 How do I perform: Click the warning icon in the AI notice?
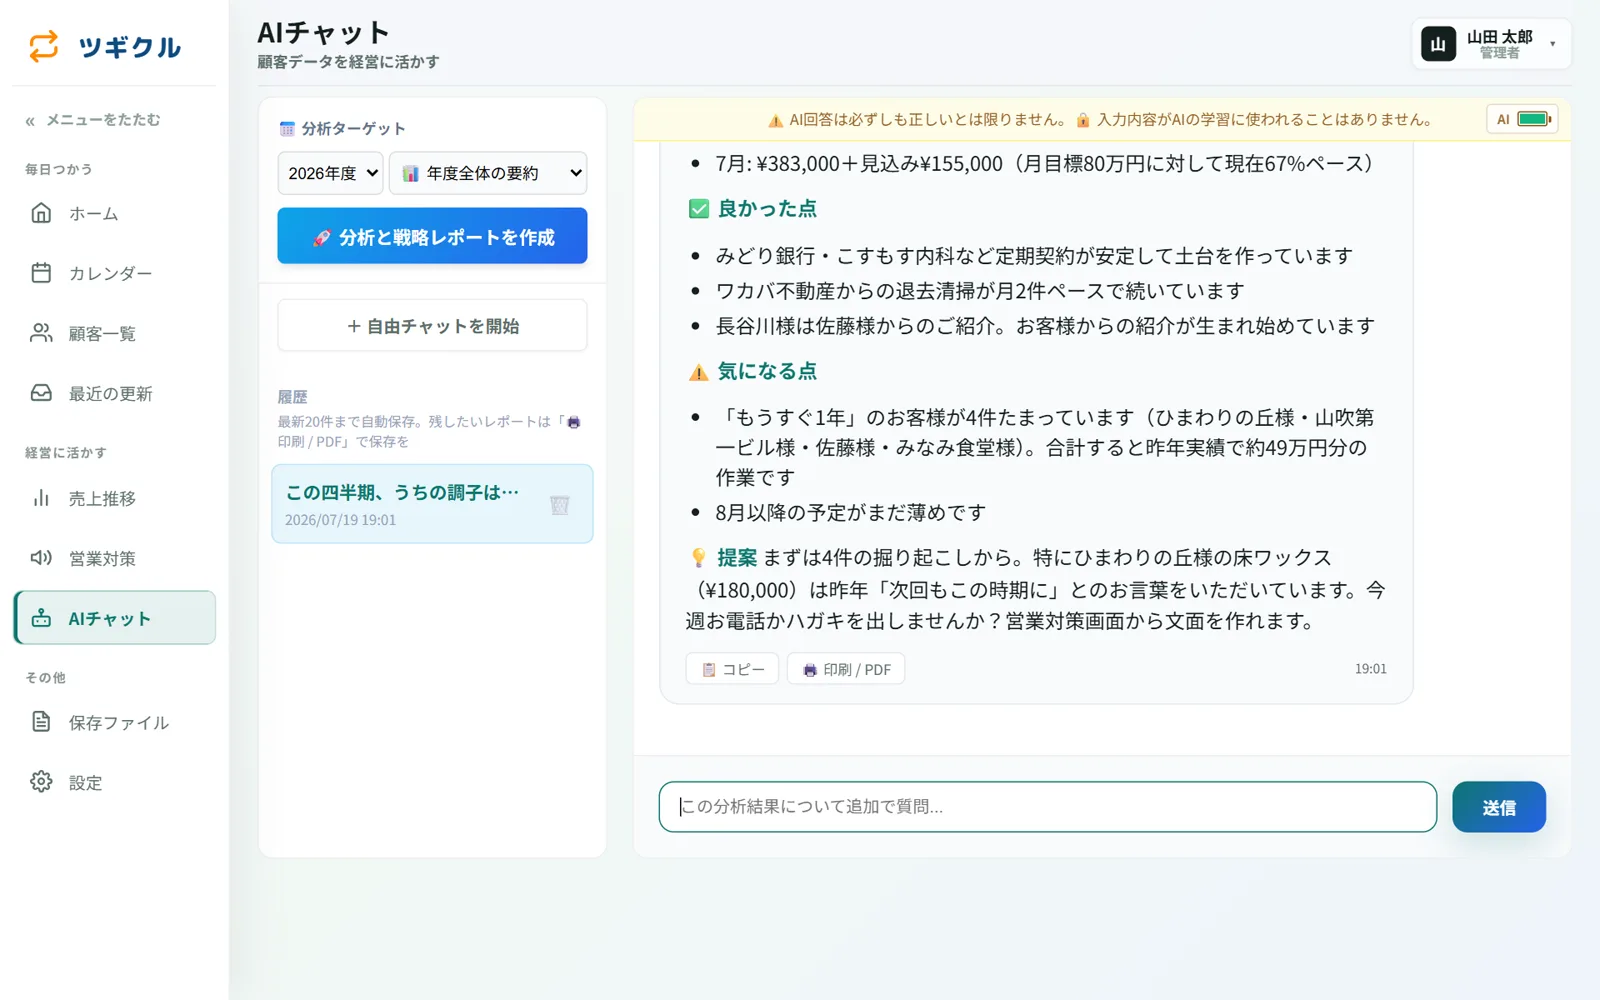point(775,120)
